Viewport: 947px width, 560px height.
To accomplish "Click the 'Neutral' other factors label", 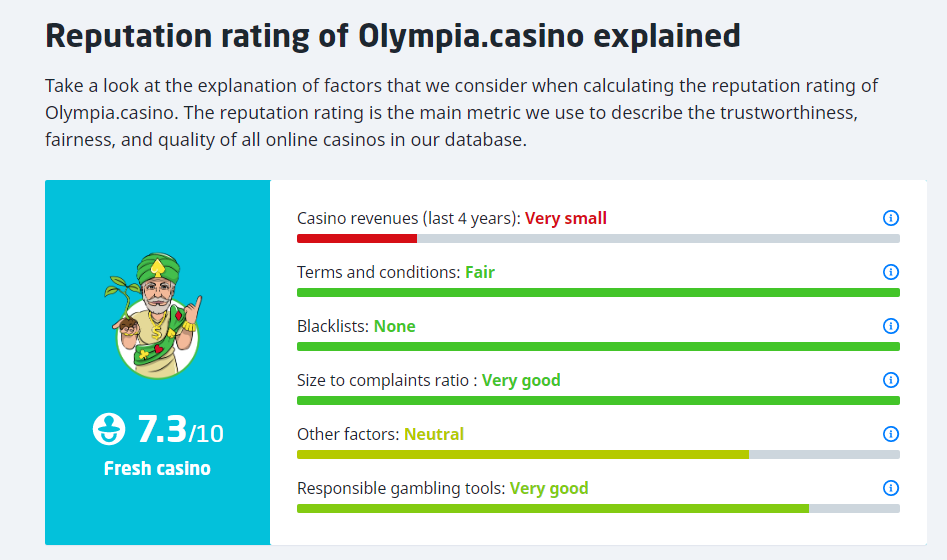I will (434, 434).
